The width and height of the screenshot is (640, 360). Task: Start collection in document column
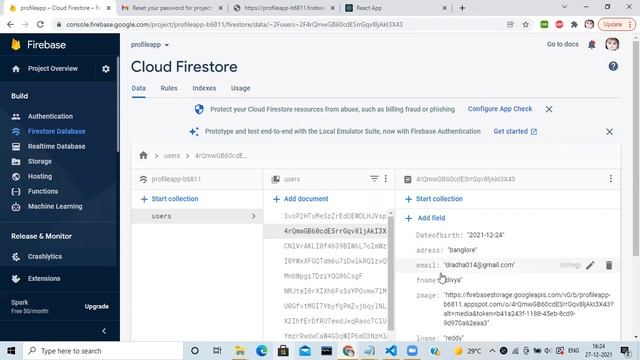point(433,199)
